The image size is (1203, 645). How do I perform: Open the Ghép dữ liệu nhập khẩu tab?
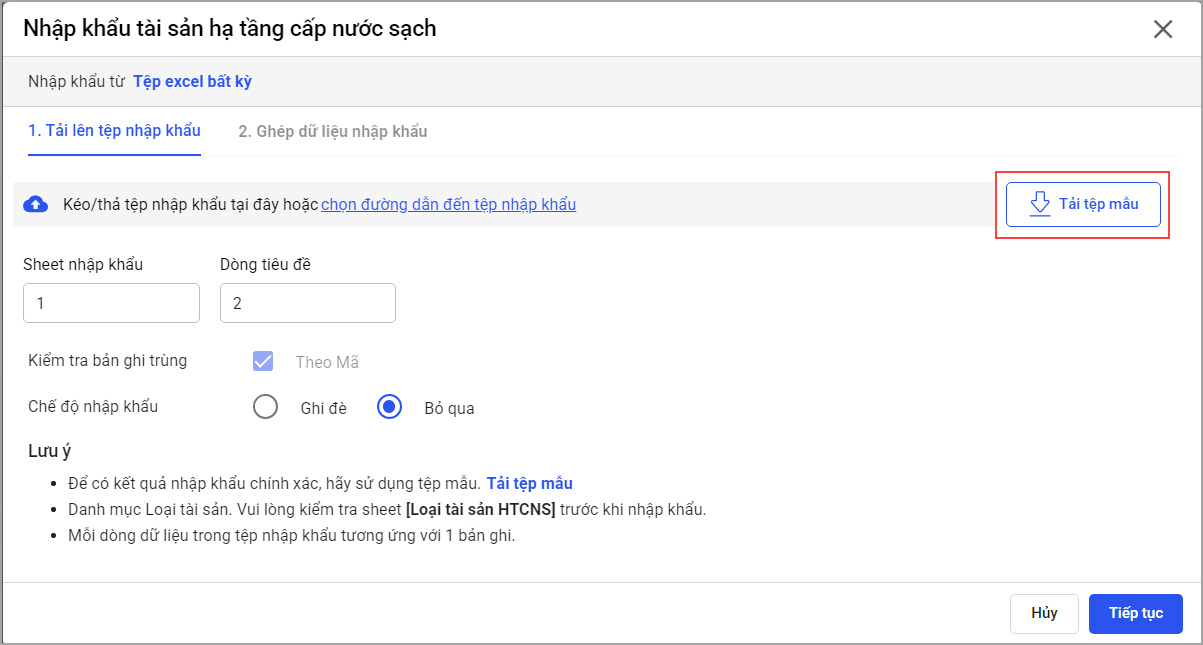tap(332, 131)
